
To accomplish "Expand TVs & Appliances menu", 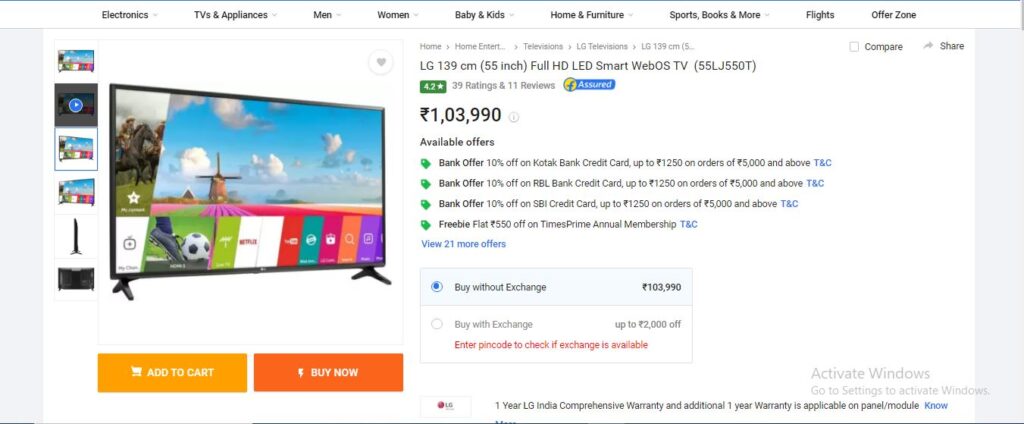I will [x=235, y=14].
